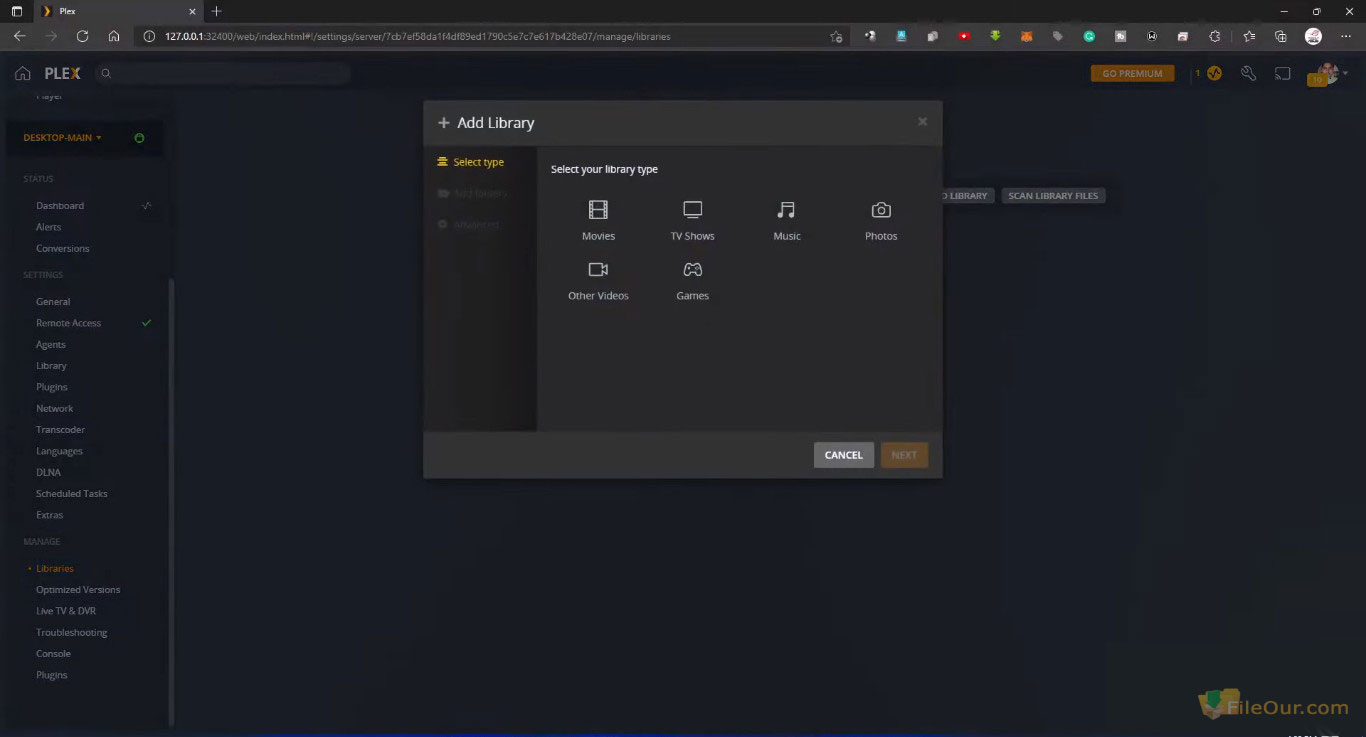Open the first Plugins settings entry
Screen dimensions: 1366x737
pyautogui.click(x=52, y=387)
